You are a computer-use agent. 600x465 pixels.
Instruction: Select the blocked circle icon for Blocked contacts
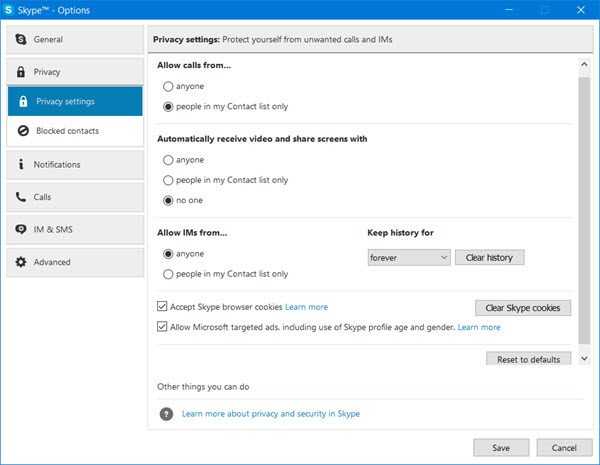tap(23, 131)
